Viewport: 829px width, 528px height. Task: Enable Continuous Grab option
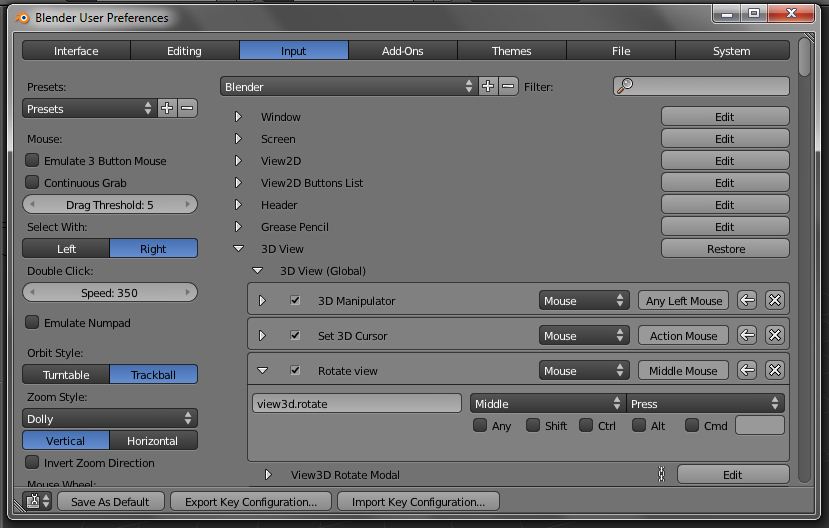[32, 182]
